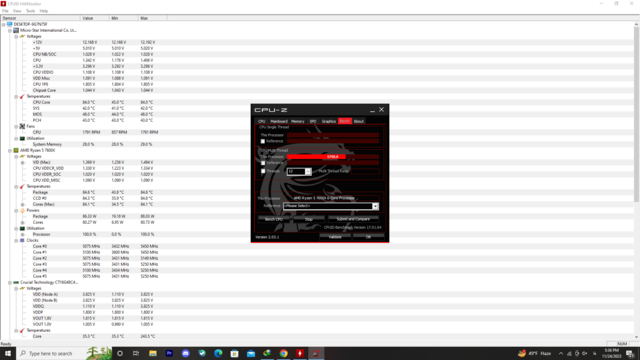Open the thread count dropdown showing 12

pyautogui.click(x=308, y=171)
